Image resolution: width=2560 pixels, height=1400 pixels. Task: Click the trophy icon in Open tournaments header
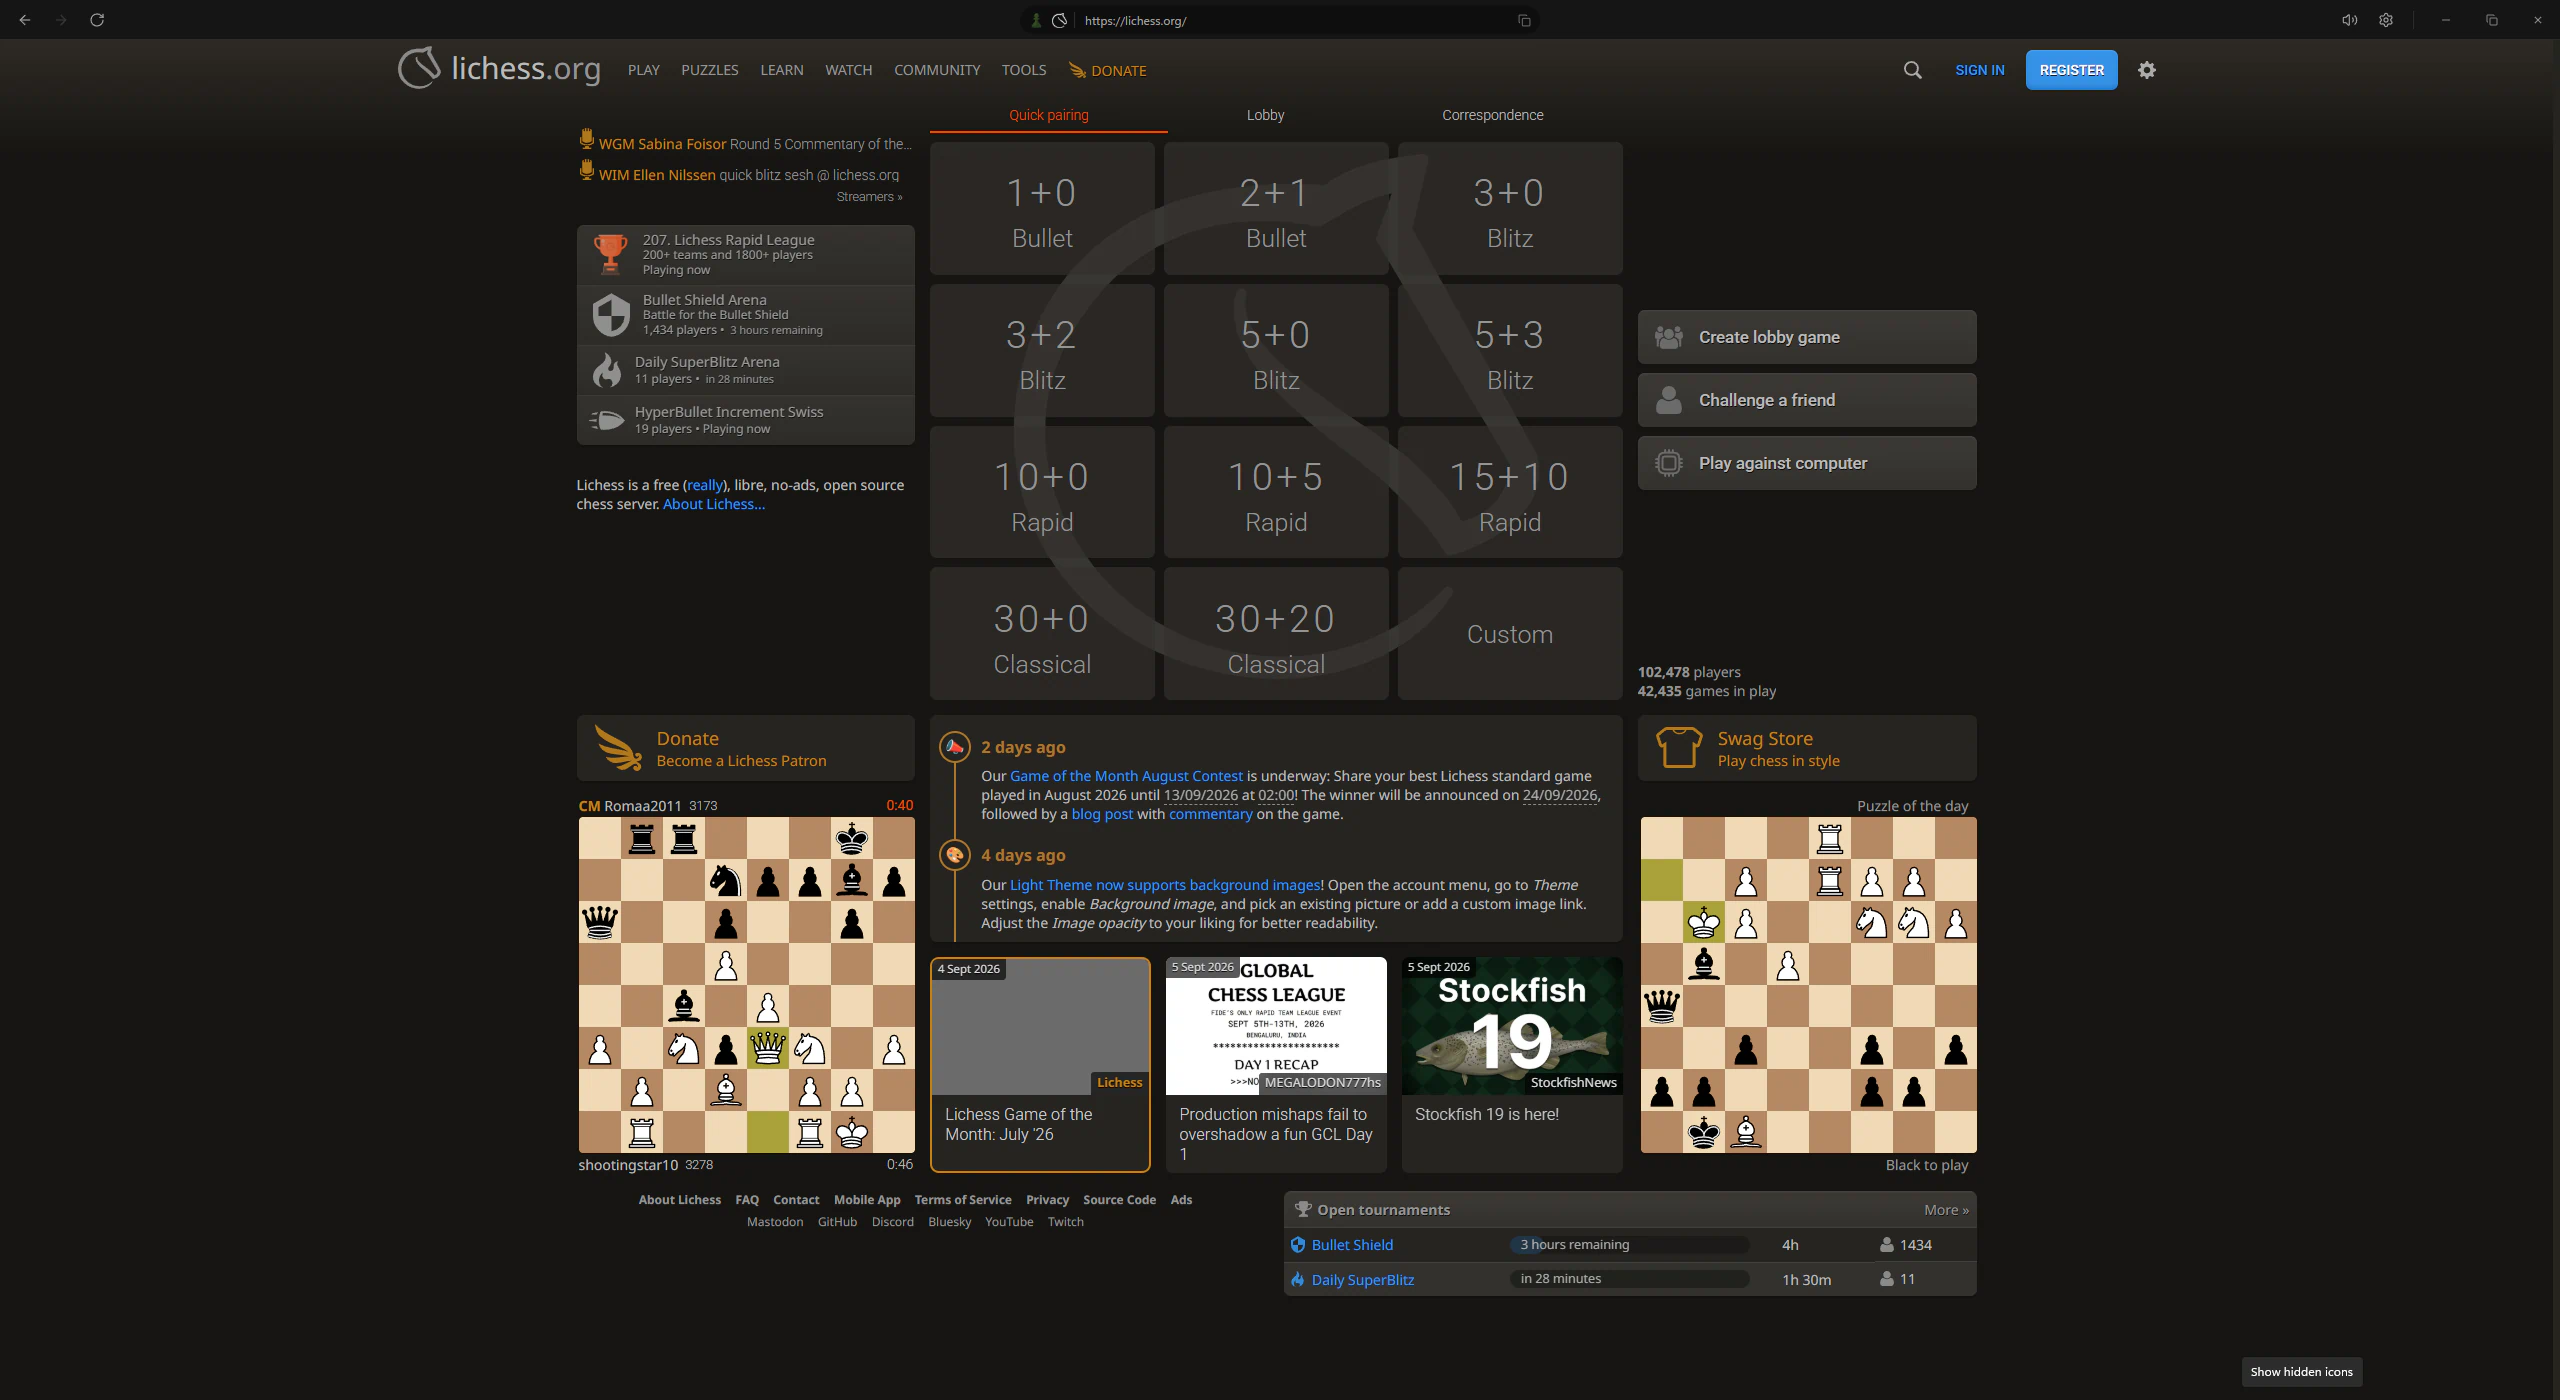click(1302, 1209)
